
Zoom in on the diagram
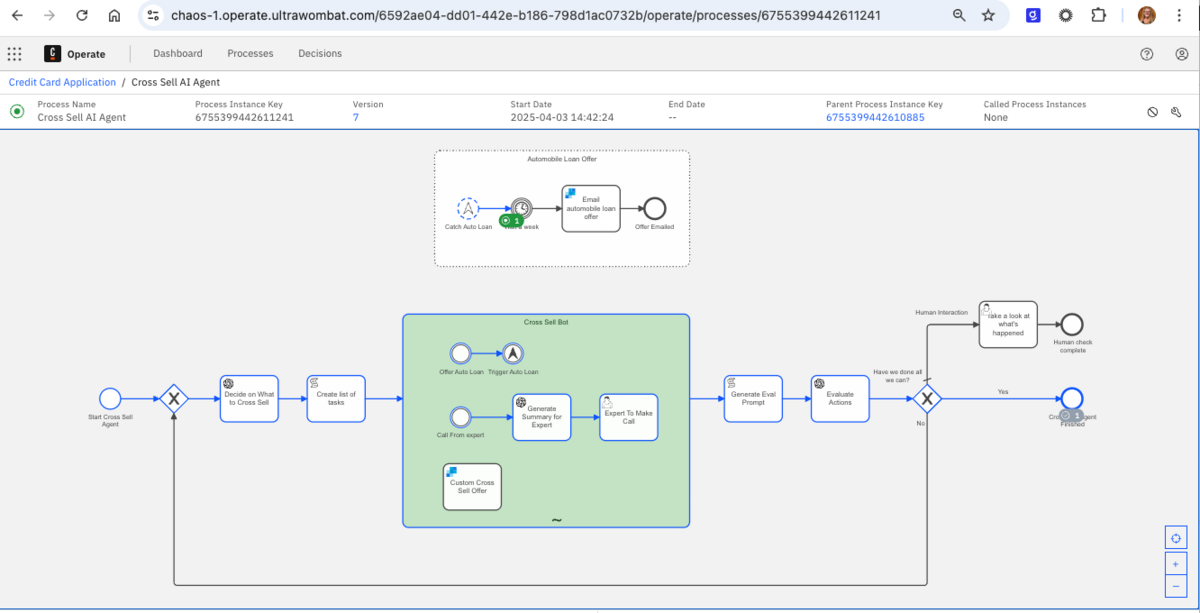1177,564
